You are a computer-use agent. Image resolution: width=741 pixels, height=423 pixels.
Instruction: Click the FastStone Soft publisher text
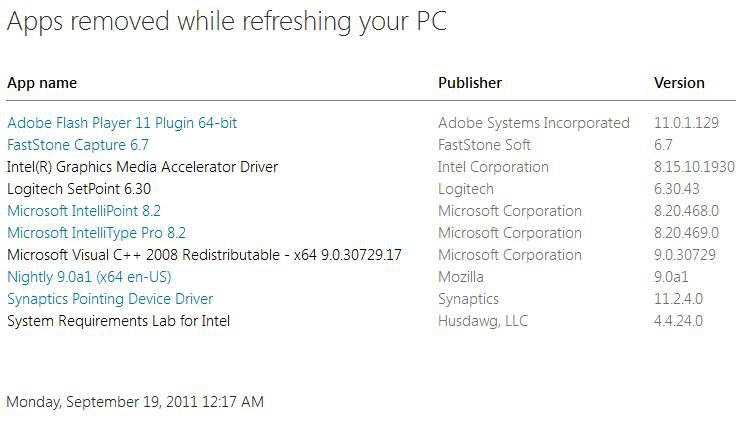tap(485, 145)
